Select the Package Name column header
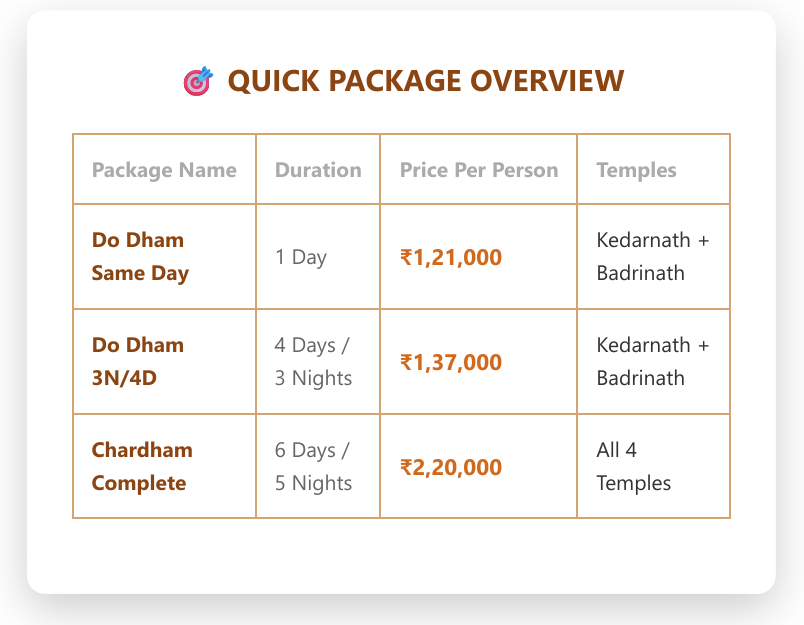 (x=164, y=170)
